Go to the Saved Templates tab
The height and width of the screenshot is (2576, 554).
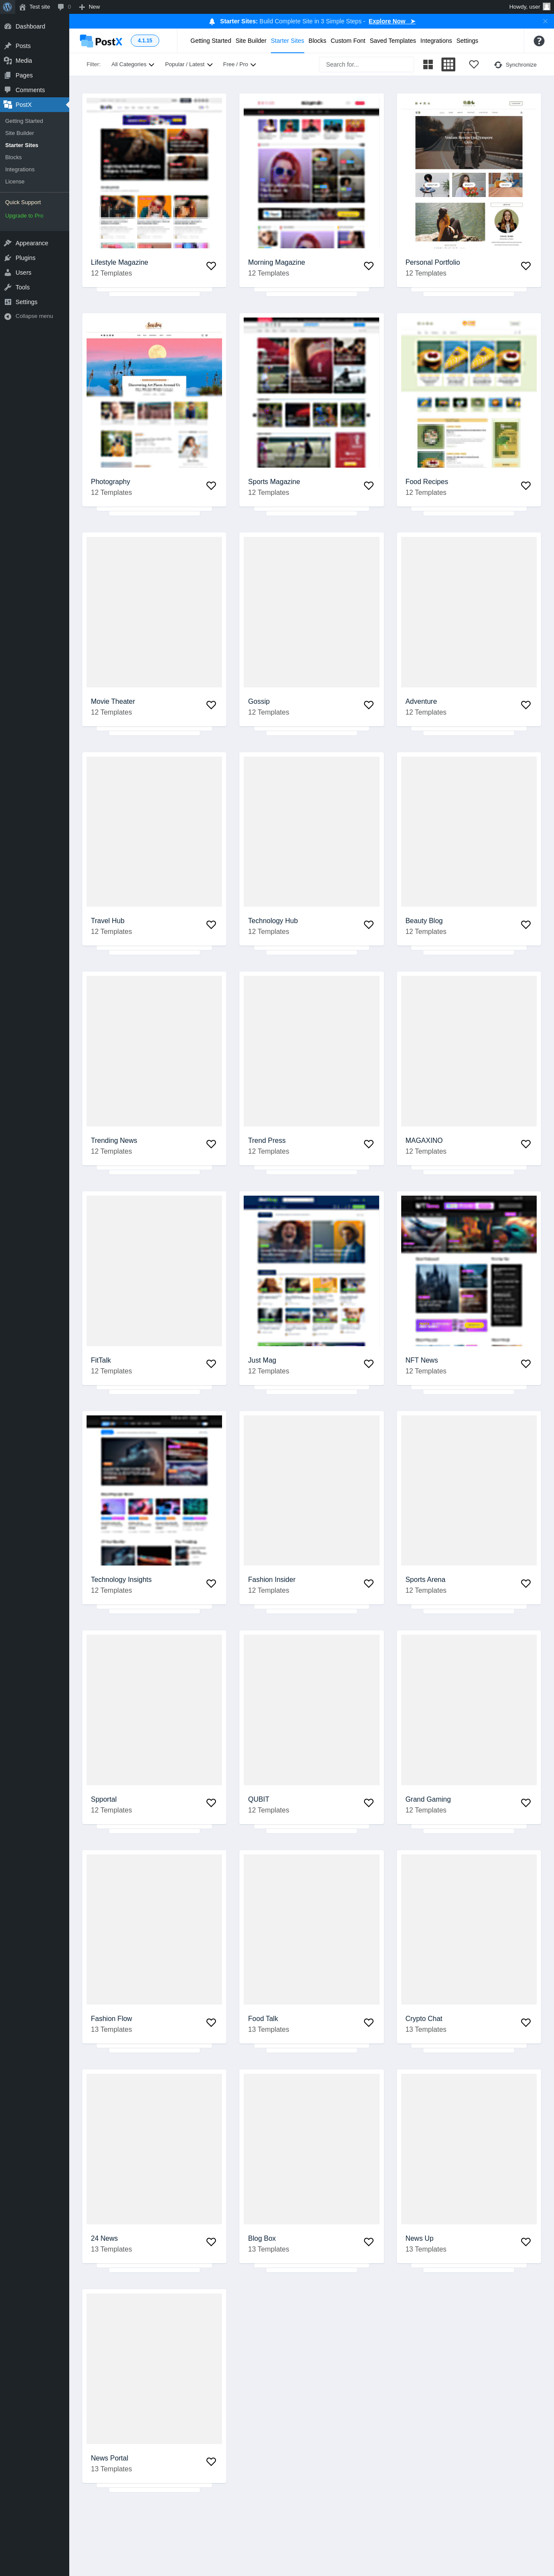393,41
